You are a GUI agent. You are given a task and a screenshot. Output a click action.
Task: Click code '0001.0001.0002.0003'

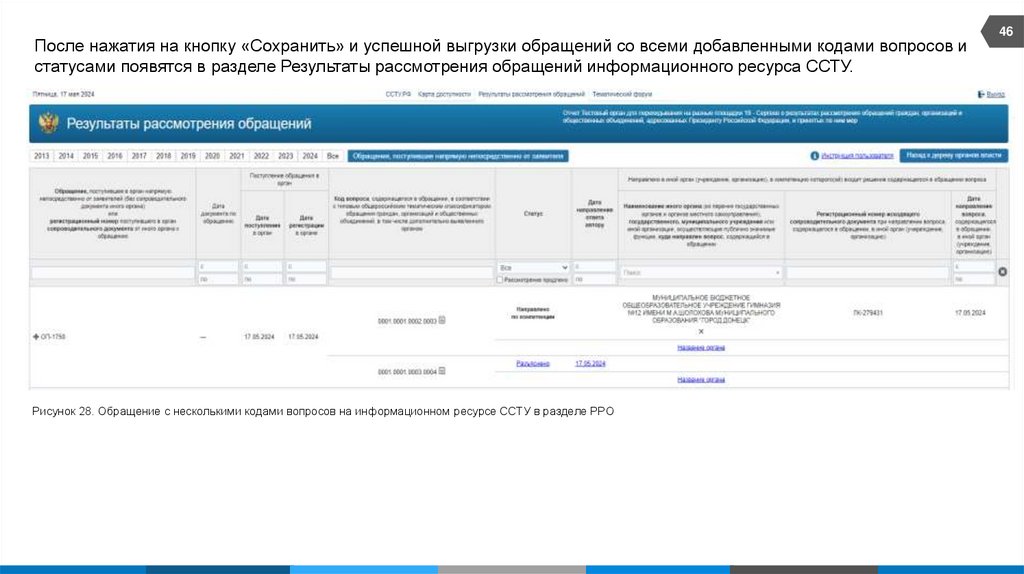(x=407, y=321)
